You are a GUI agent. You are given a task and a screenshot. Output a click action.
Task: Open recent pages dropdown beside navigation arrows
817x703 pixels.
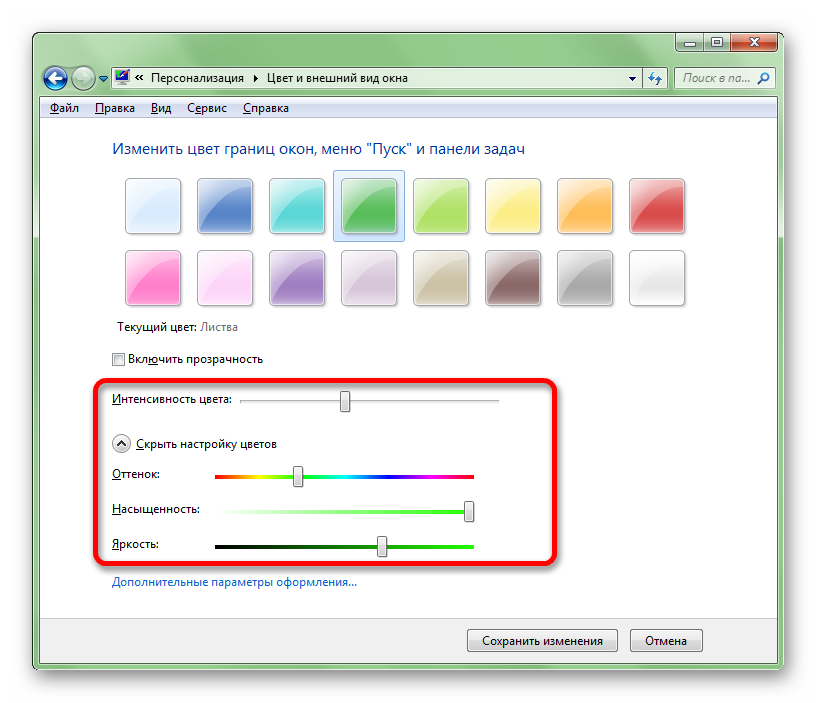pos(103,79)
